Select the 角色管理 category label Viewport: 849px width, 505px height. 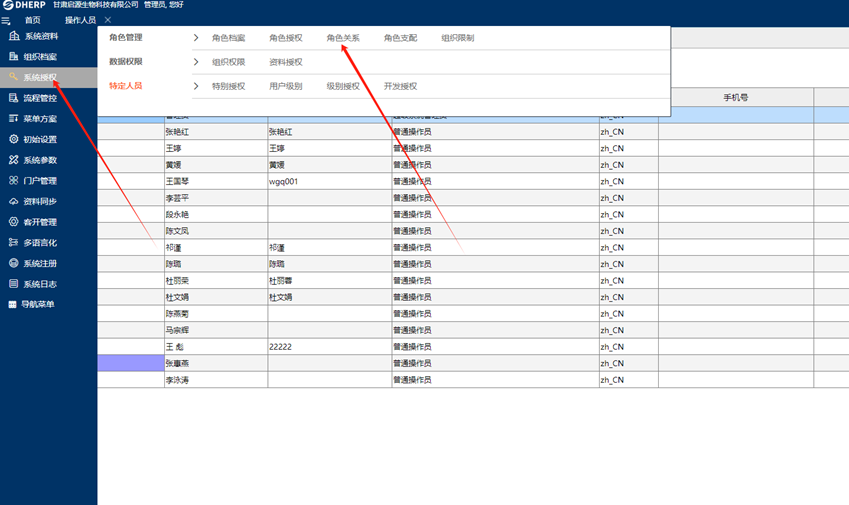click(126, 37)
